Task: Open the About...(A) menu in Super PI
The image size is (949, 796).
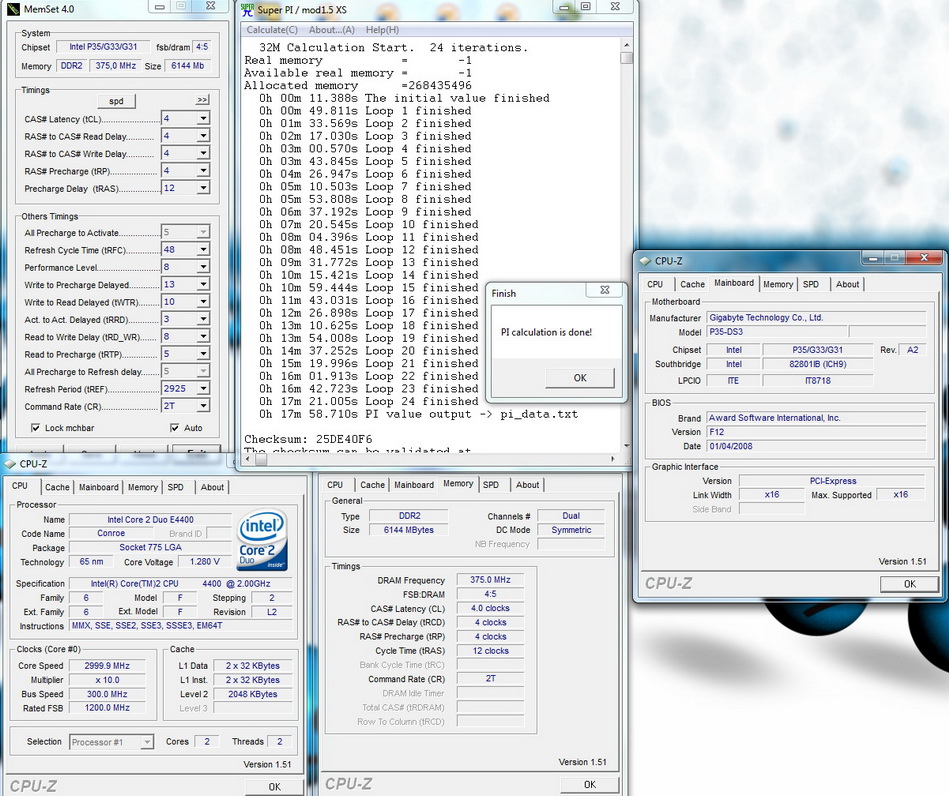Action: (x=332, y=30)
